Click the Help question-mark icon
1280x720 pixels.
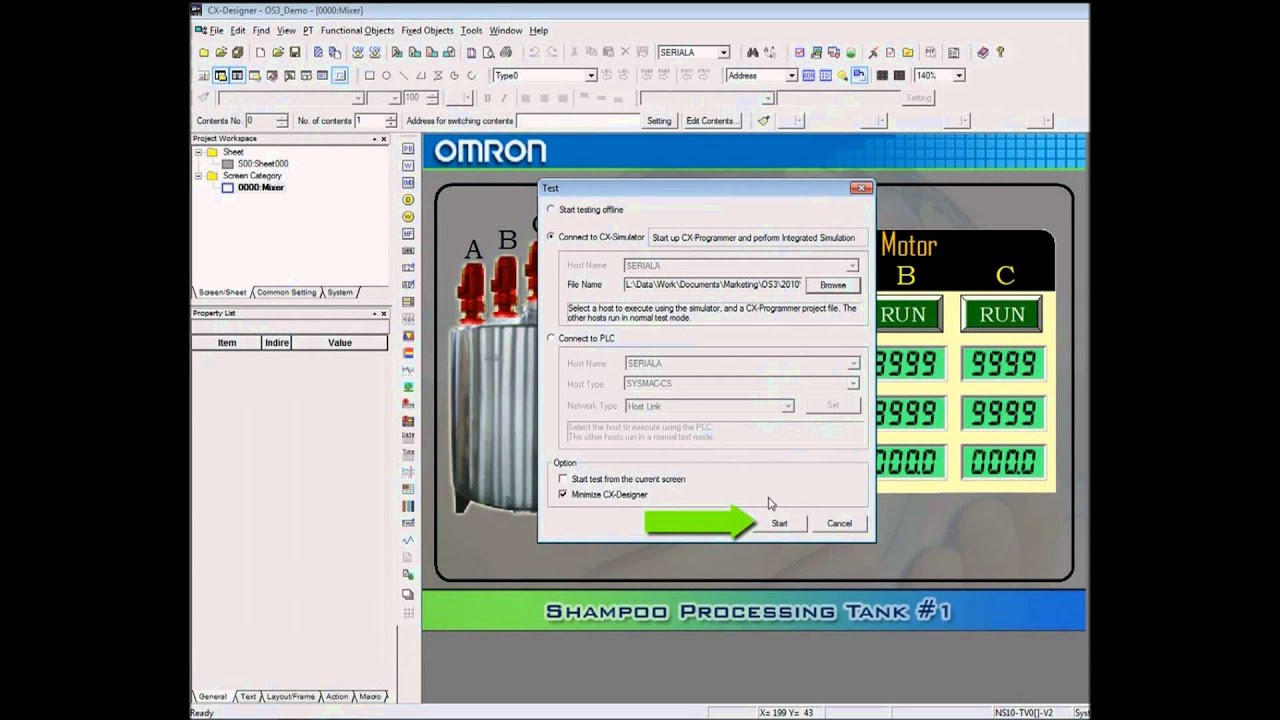(1000, 52)
